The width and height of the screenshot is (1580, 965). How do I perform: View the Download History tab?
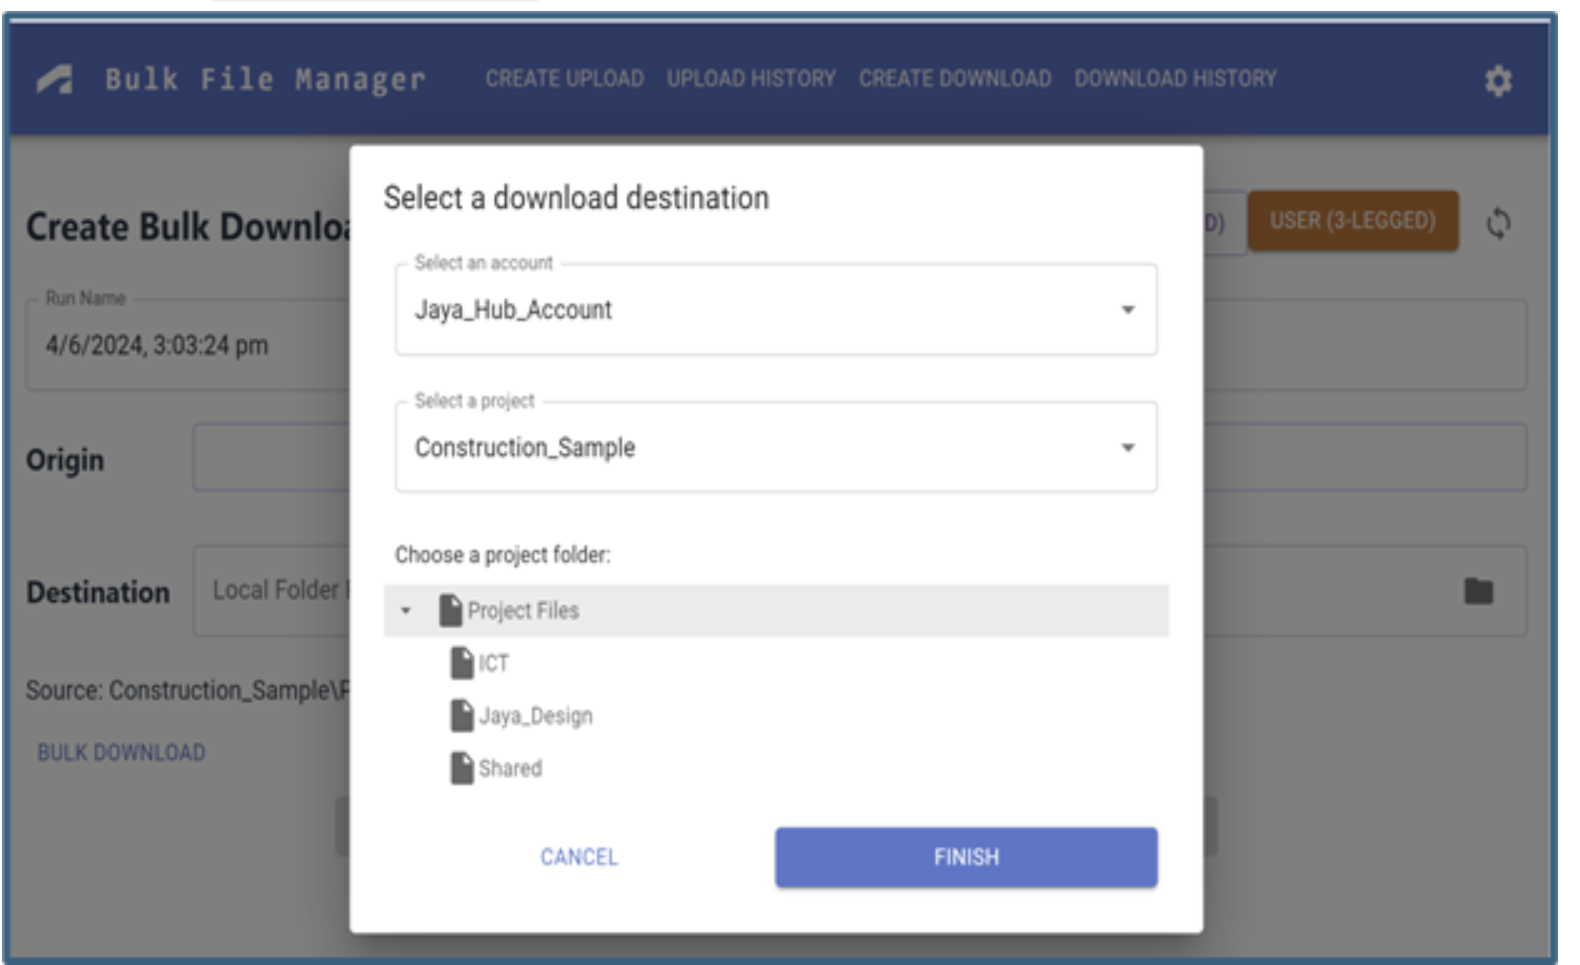(x=1175, y=79)
